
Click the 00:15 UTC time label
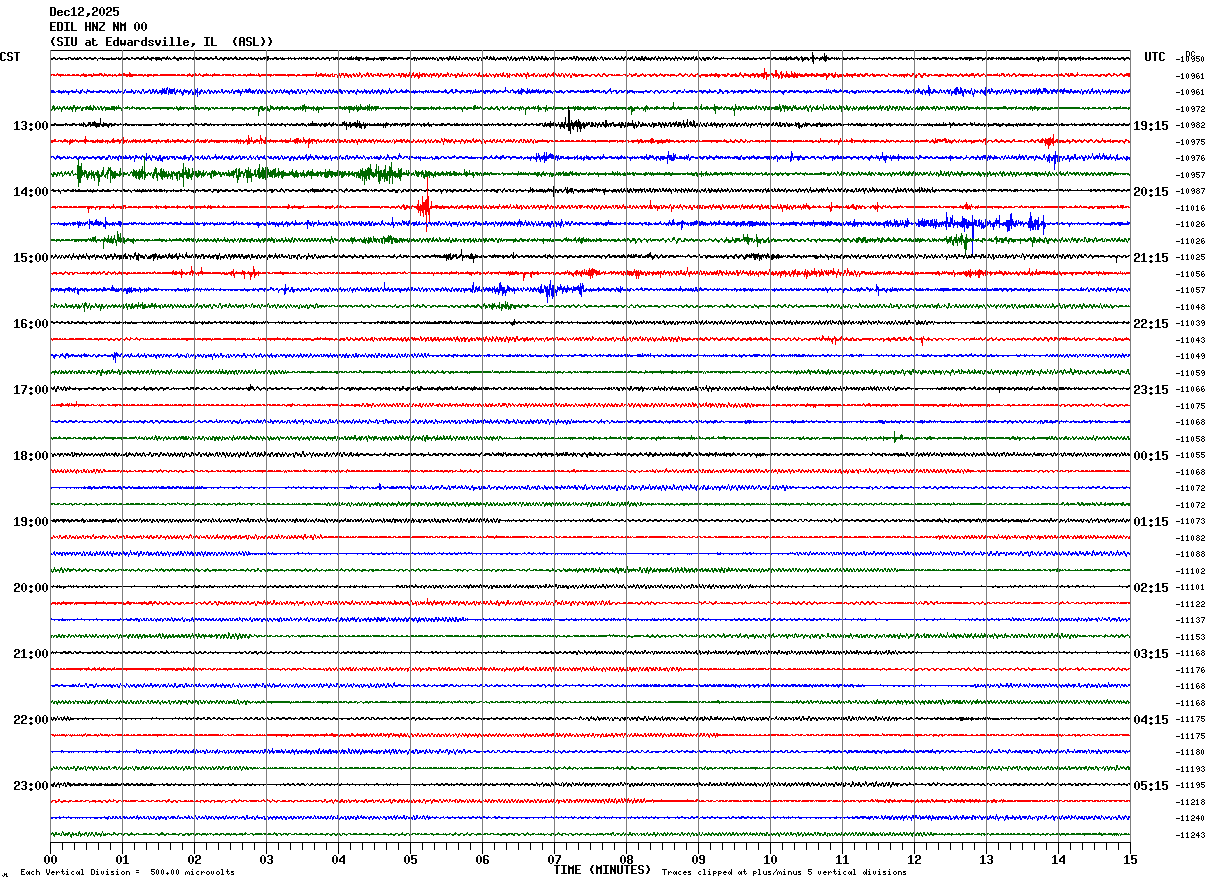click(x=1150, y=456)
